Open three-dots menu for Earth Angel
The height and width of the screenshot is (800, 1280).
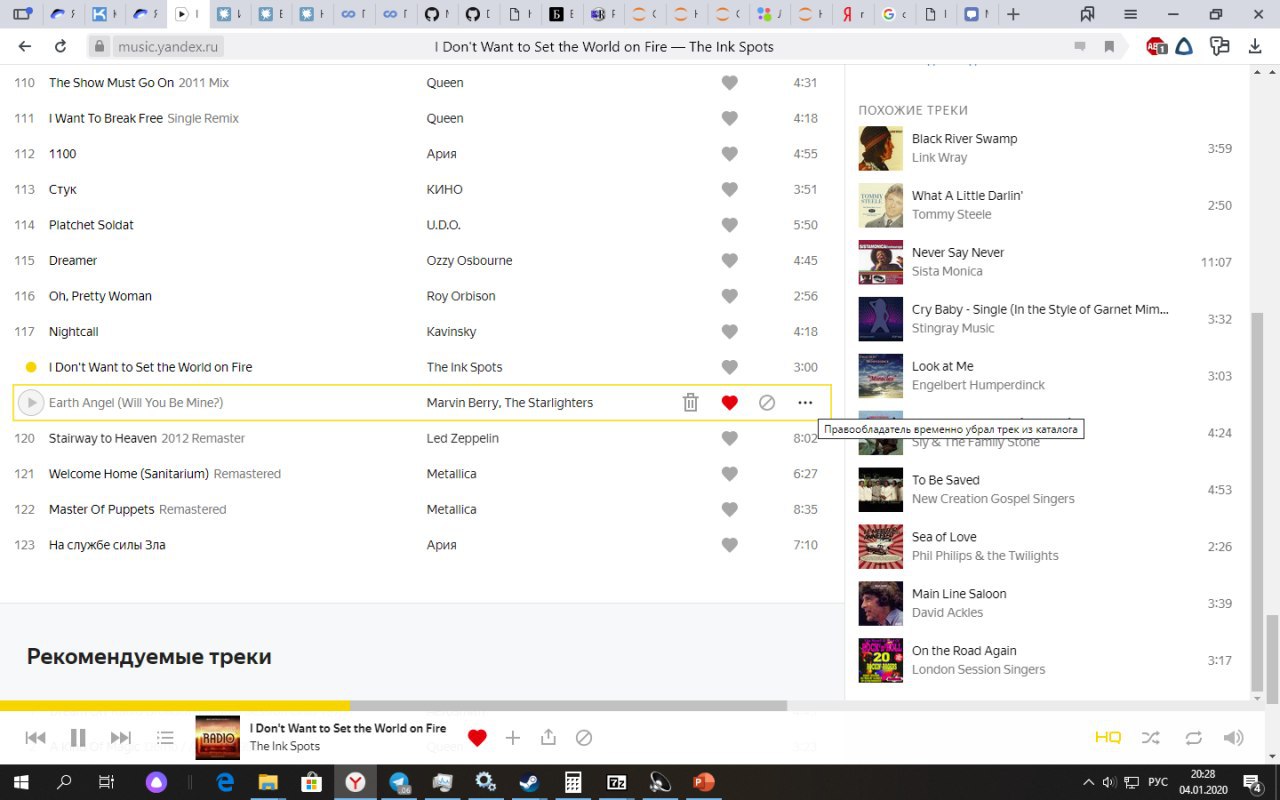[805, 402]
